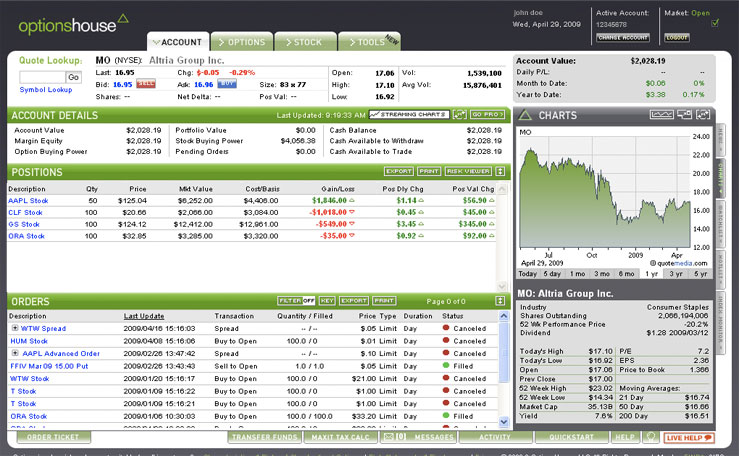Select the Today chart period tab
This screenshot has width=739, height=456.
tap(527, 274)
